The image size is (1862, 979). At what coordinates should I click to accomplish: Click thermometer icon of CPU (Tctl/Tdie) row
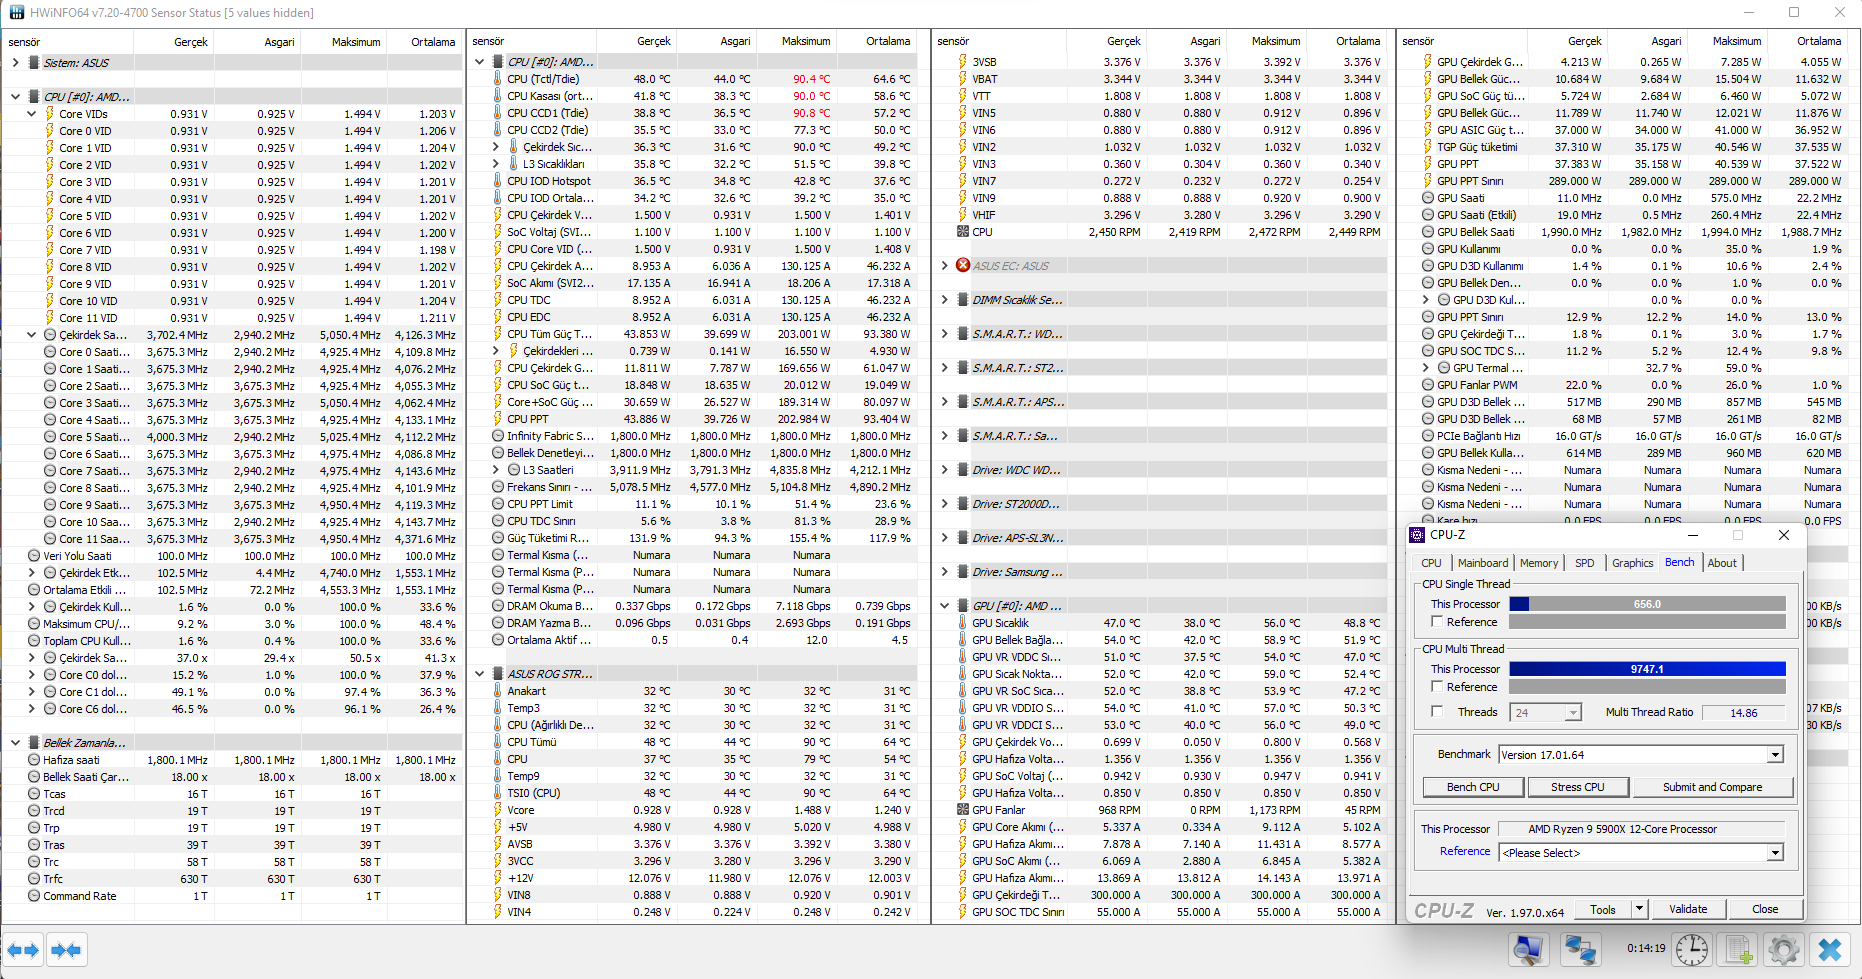point(497,79)
